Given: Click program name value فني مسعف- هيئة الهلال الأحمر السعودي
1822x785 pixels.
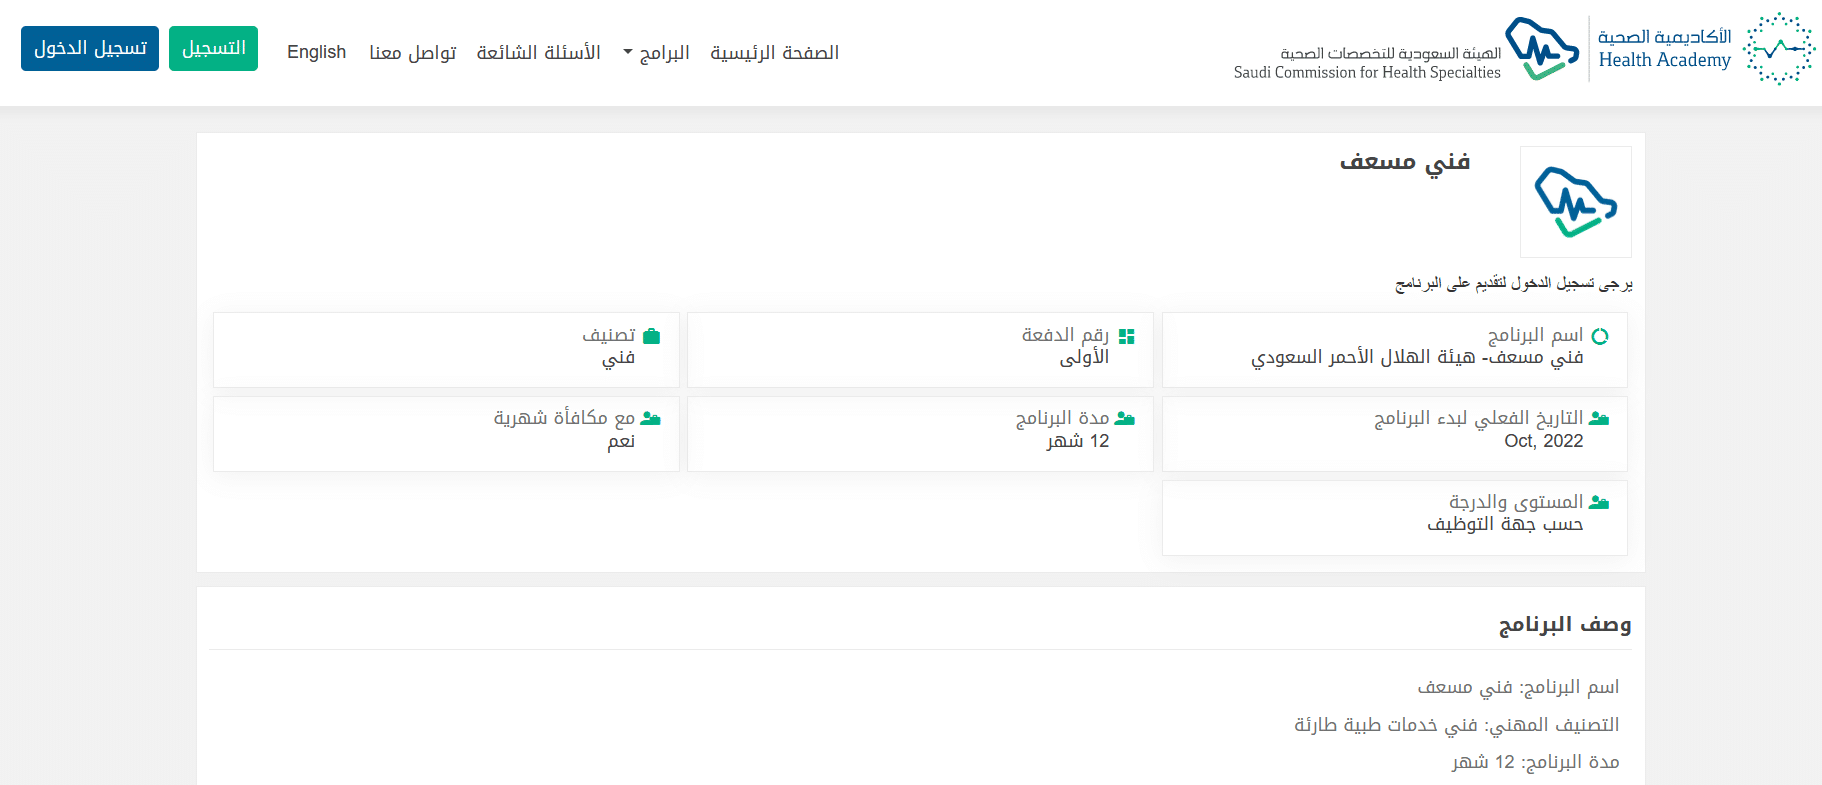Looking at the screenshot, I should pos(1417,358).
